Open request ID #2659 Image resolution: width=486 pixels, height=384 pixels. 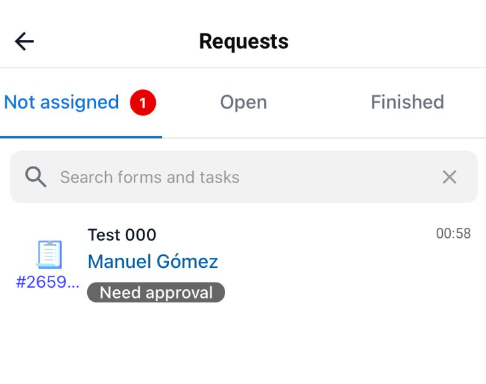point(48,282)
